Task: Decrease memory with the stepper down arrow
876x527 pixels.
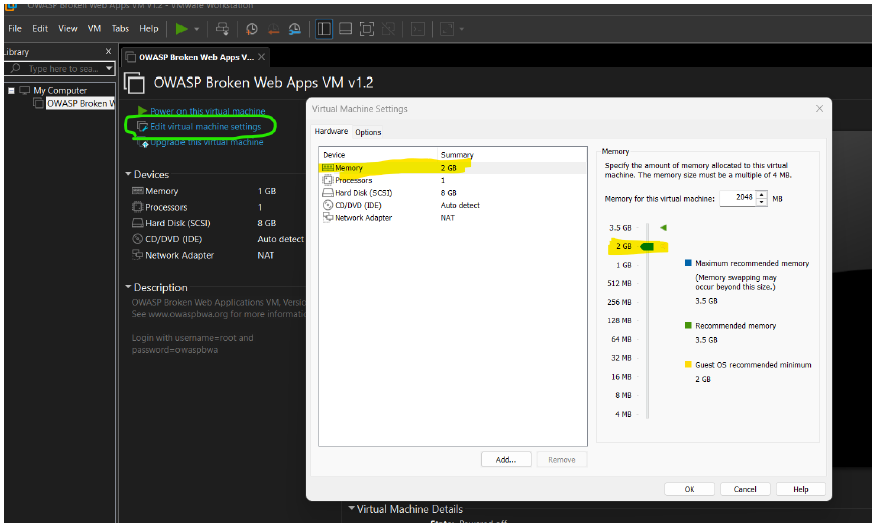Action: (762, 202)
